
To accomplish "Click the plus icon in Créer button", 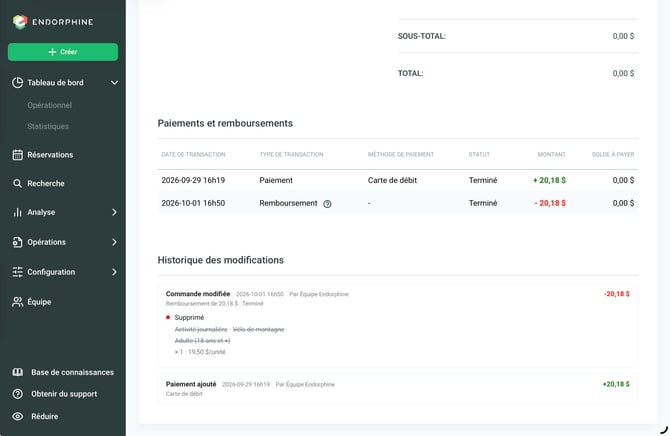I will point(52,52).
